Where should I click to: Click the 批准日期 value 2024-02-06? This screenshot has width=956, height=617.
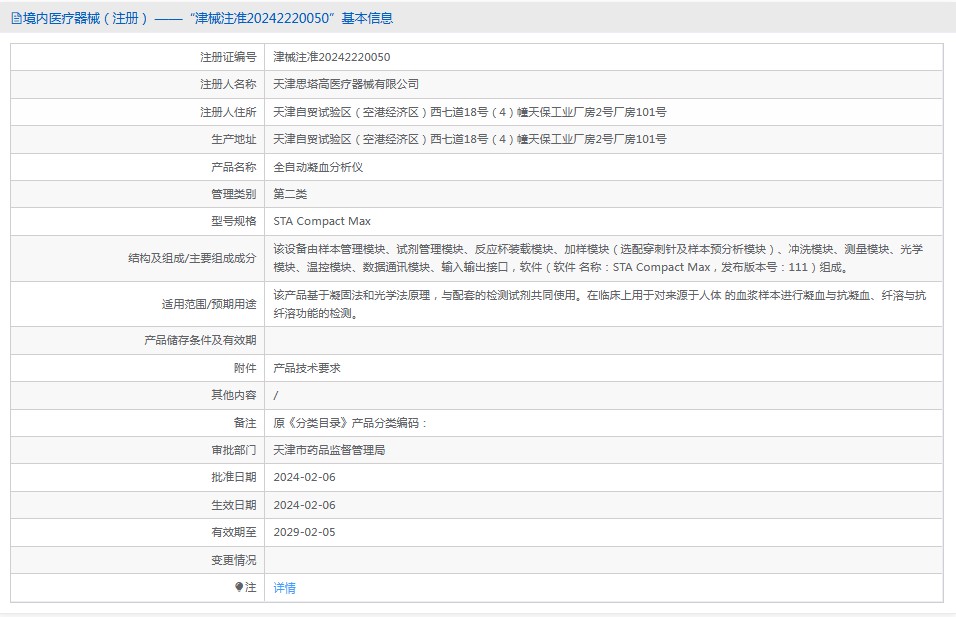click(x=304, y=477)
